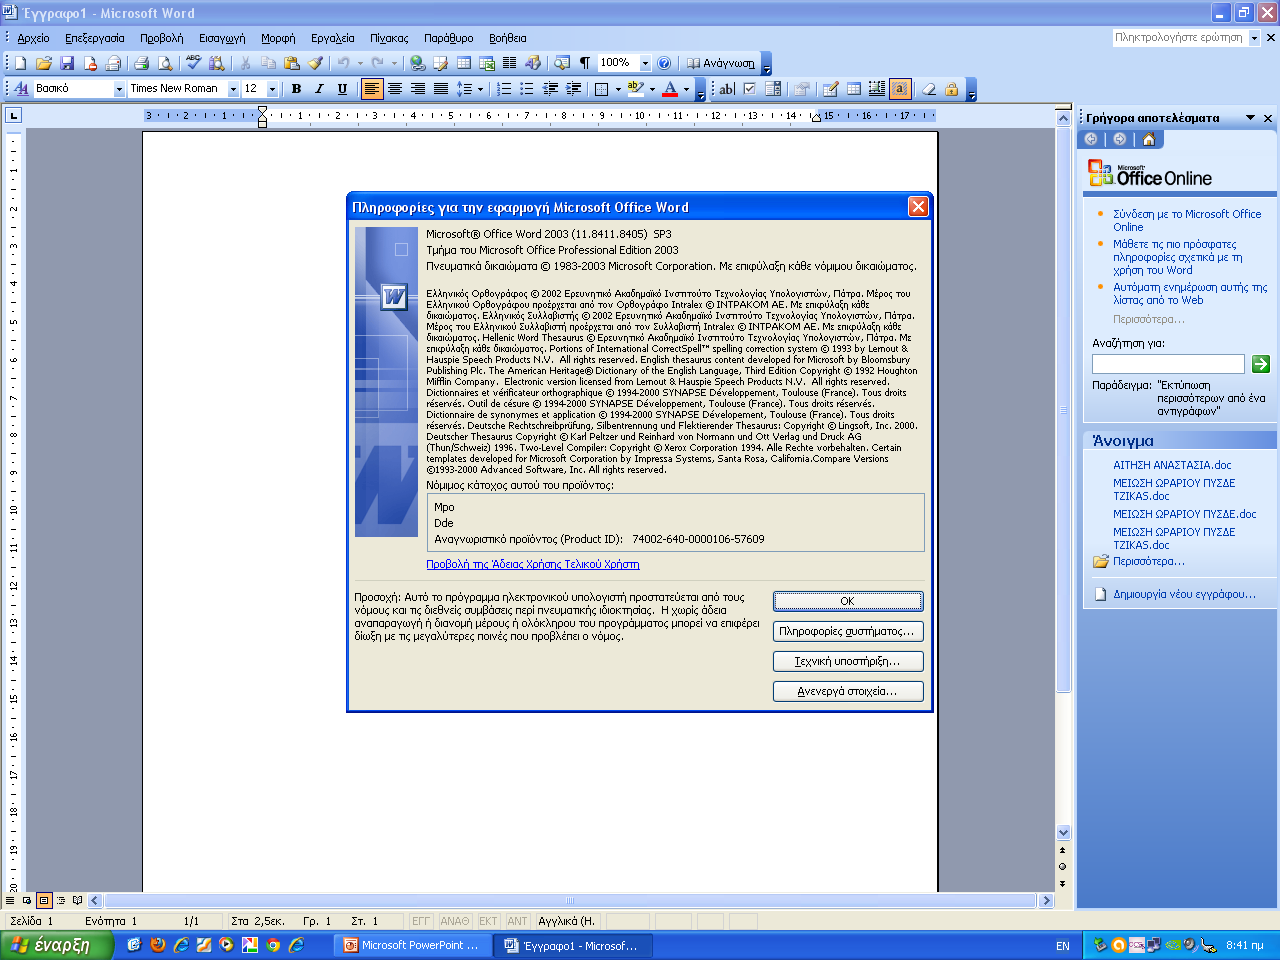Viewport: 1280px width, 960px height.
Task: Create a new blank document icon
Action: coord(20,63)
